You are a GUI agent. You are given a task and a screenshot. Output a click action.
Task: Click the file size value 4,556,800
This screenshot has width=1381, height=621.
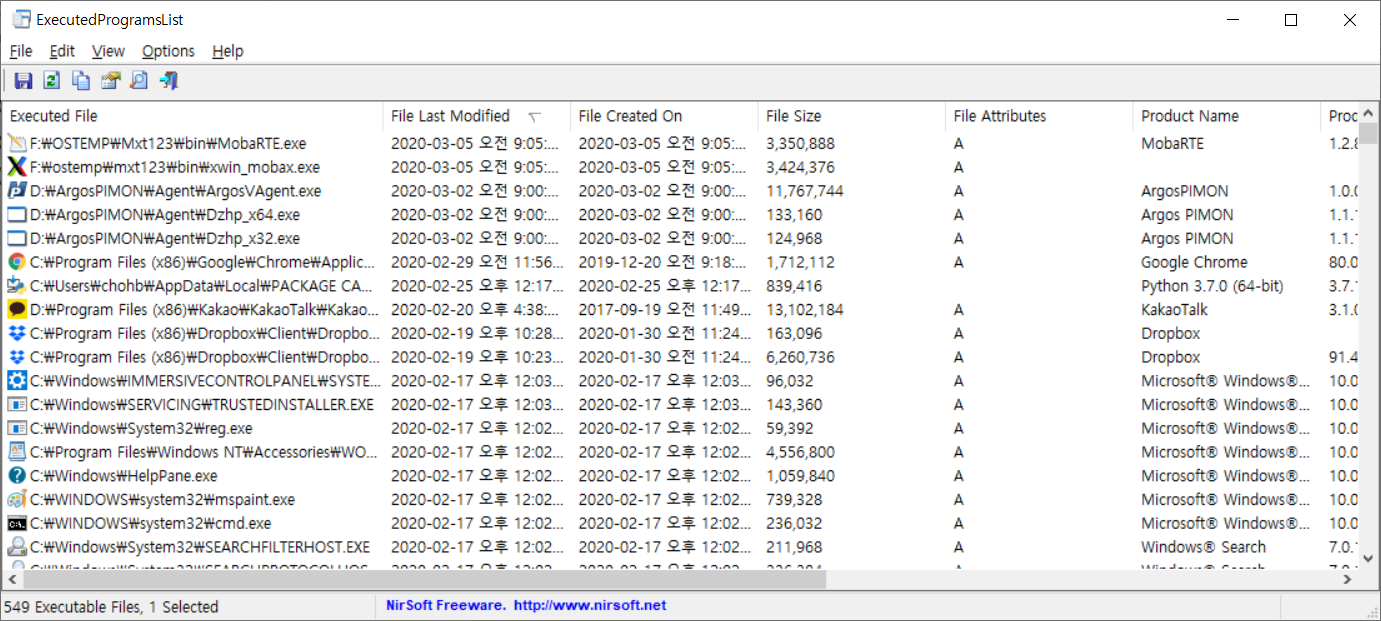[x=800, y=452]
